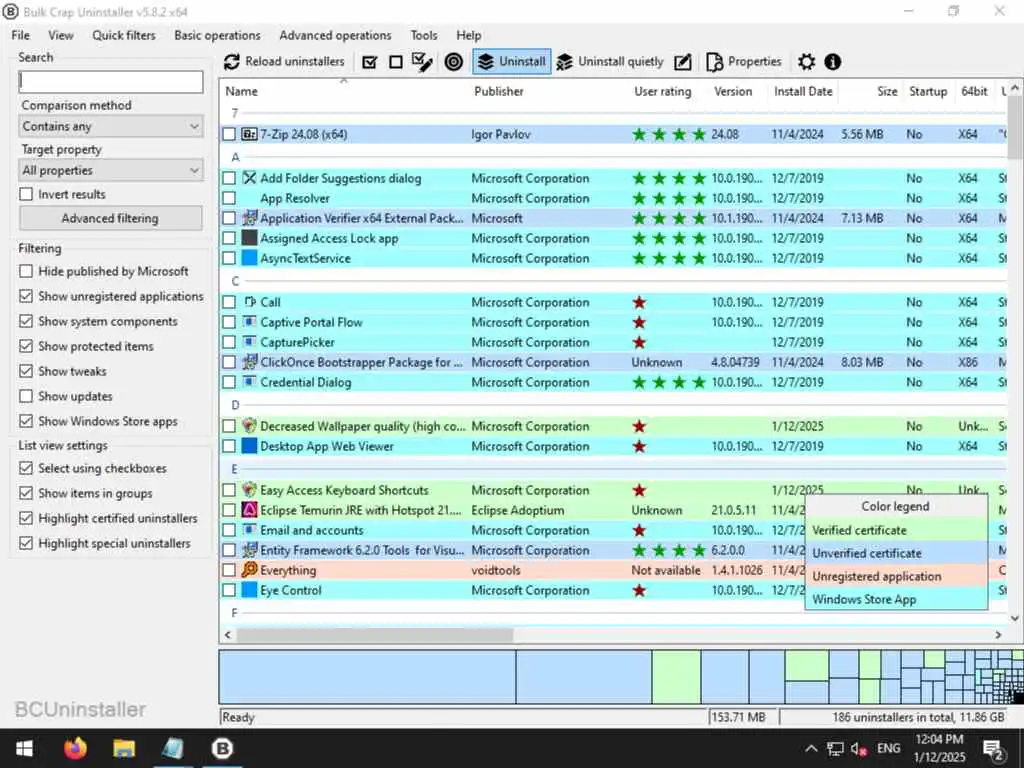
Task: Click the 7-Zip application icon
Action: coord(249,134)
